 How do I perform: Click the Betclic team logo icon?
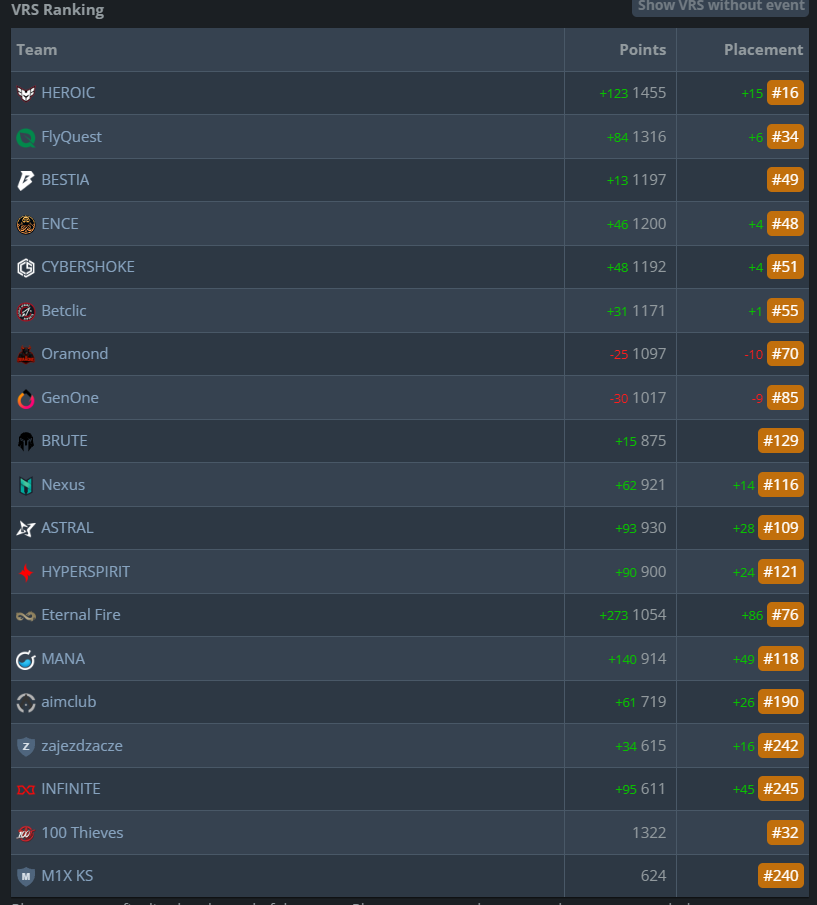(26, 311)
